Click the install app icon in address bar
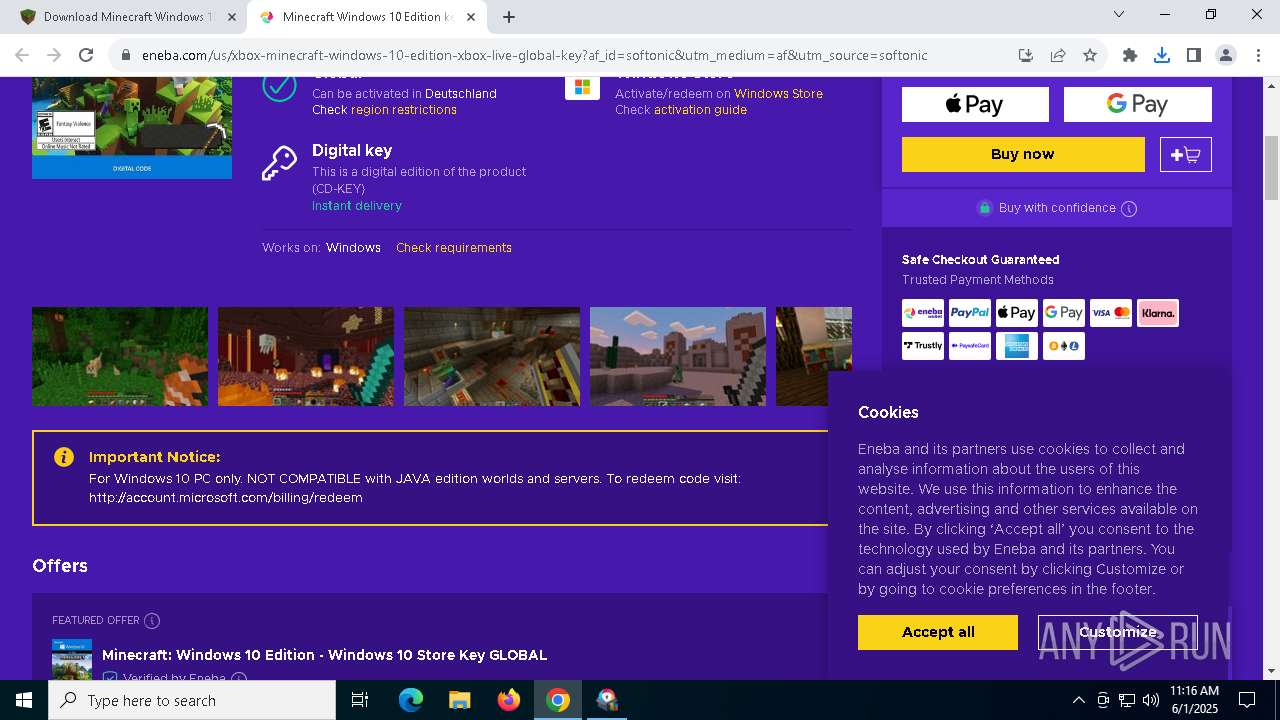This screenshot has width=1280, height=720. tap(1026, 55)
